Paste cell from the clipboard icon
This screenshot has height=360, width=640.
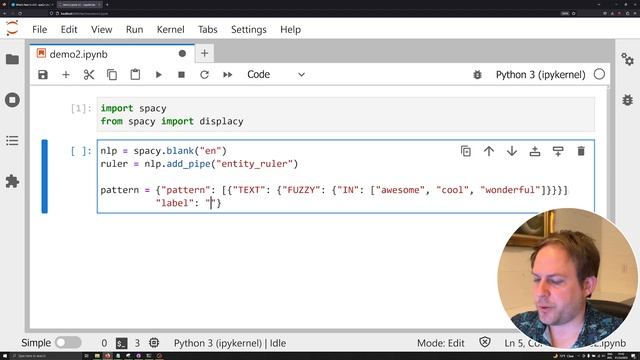tap(135, 75)
